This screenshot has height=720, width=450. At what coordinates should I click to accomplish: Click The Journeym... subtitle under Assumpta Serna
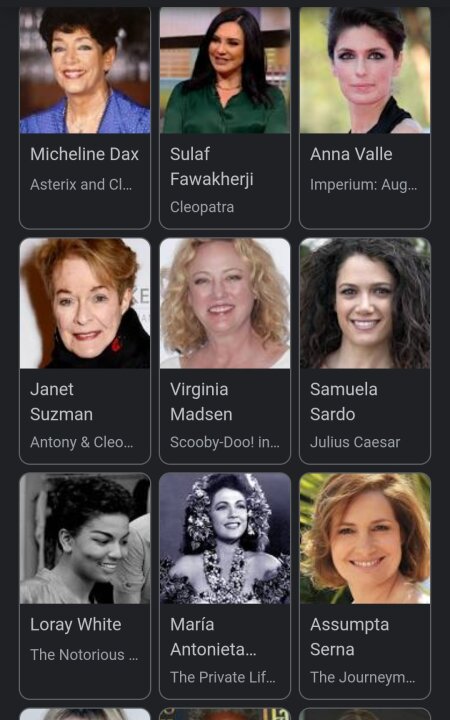363,677
